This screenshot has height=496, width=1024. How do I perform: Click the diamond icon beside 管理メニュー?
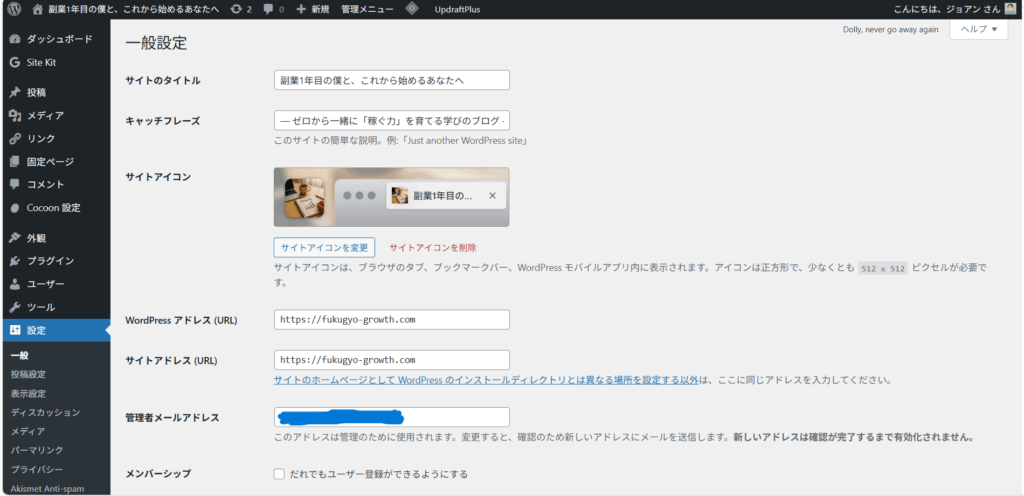click(x=412, y=9)
